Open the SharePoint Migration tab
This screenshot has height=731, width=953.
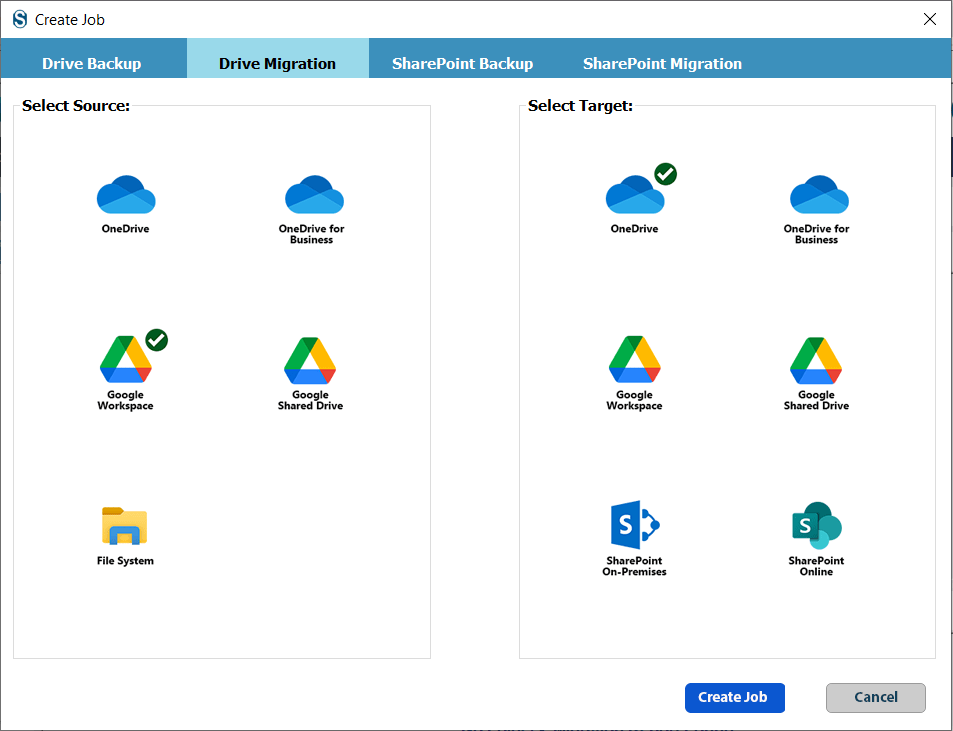[662, 63]
